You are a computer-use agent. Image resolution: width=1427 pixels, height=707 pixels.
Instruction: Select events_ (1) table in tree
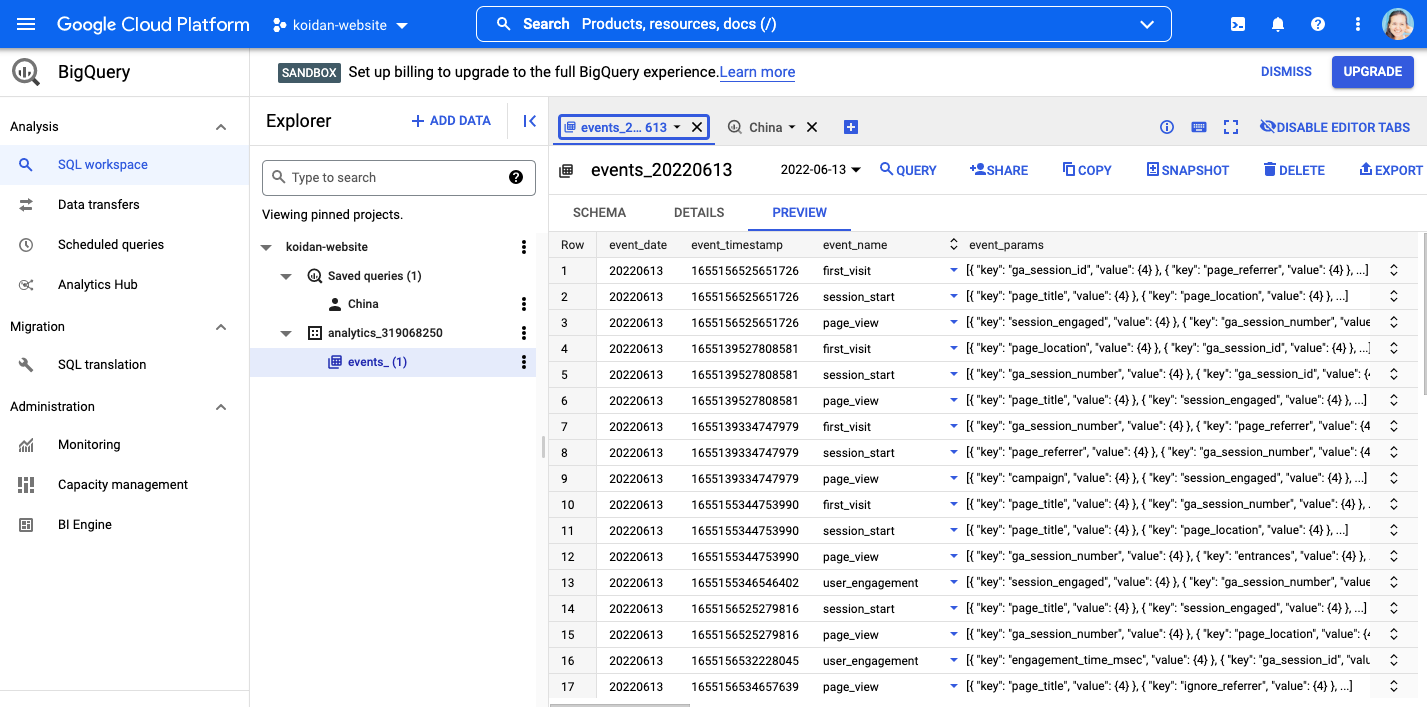click(377, 362)
